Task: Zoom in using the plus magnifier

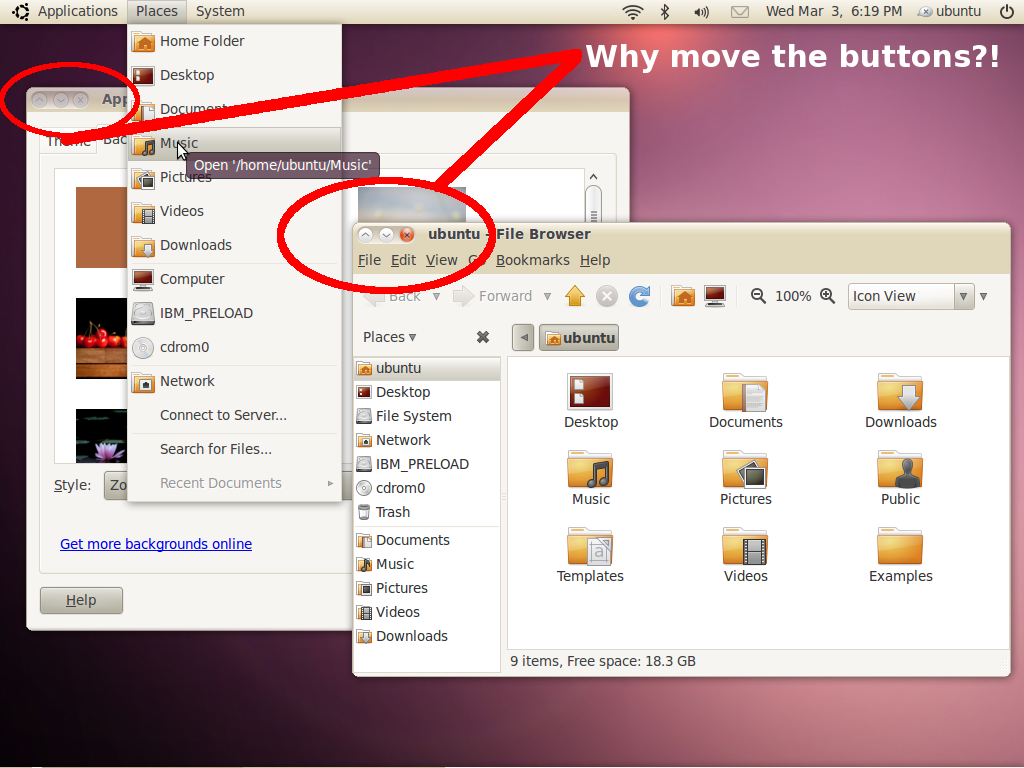Action: coord(827,296)
